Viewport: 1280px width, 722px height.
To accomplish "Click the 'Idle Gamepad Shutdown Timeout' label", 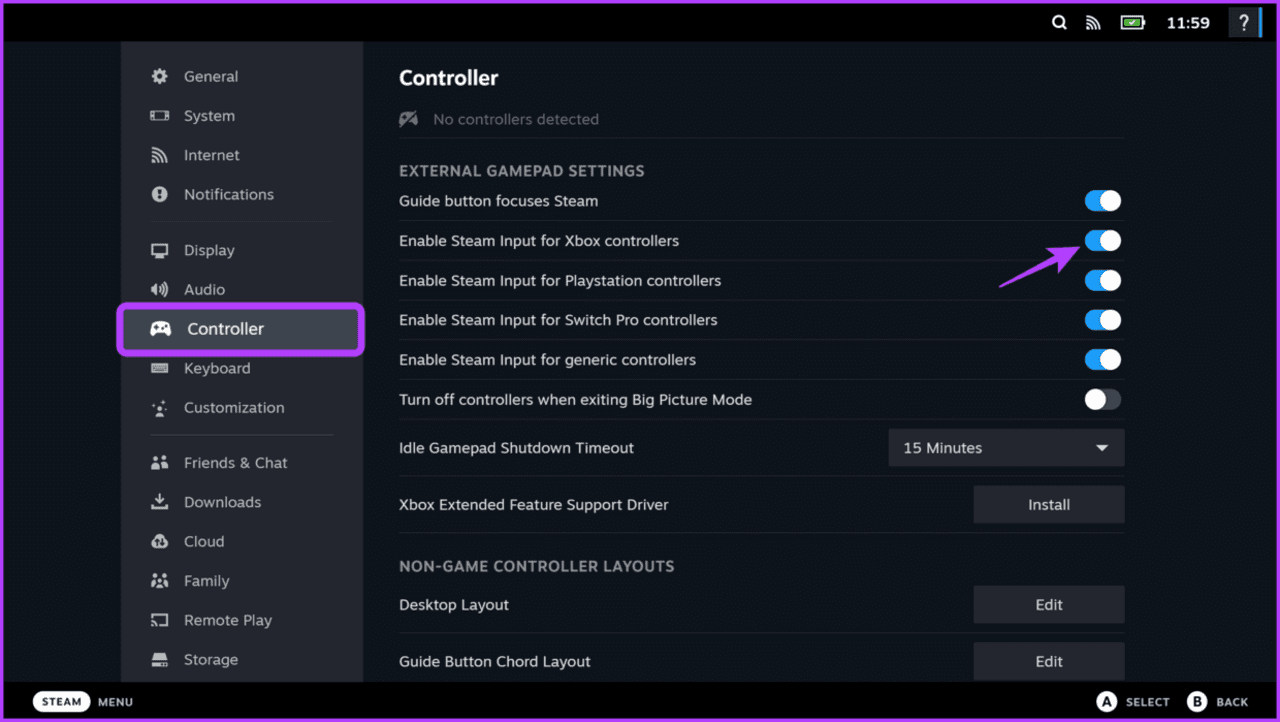I will click(516, 448).
